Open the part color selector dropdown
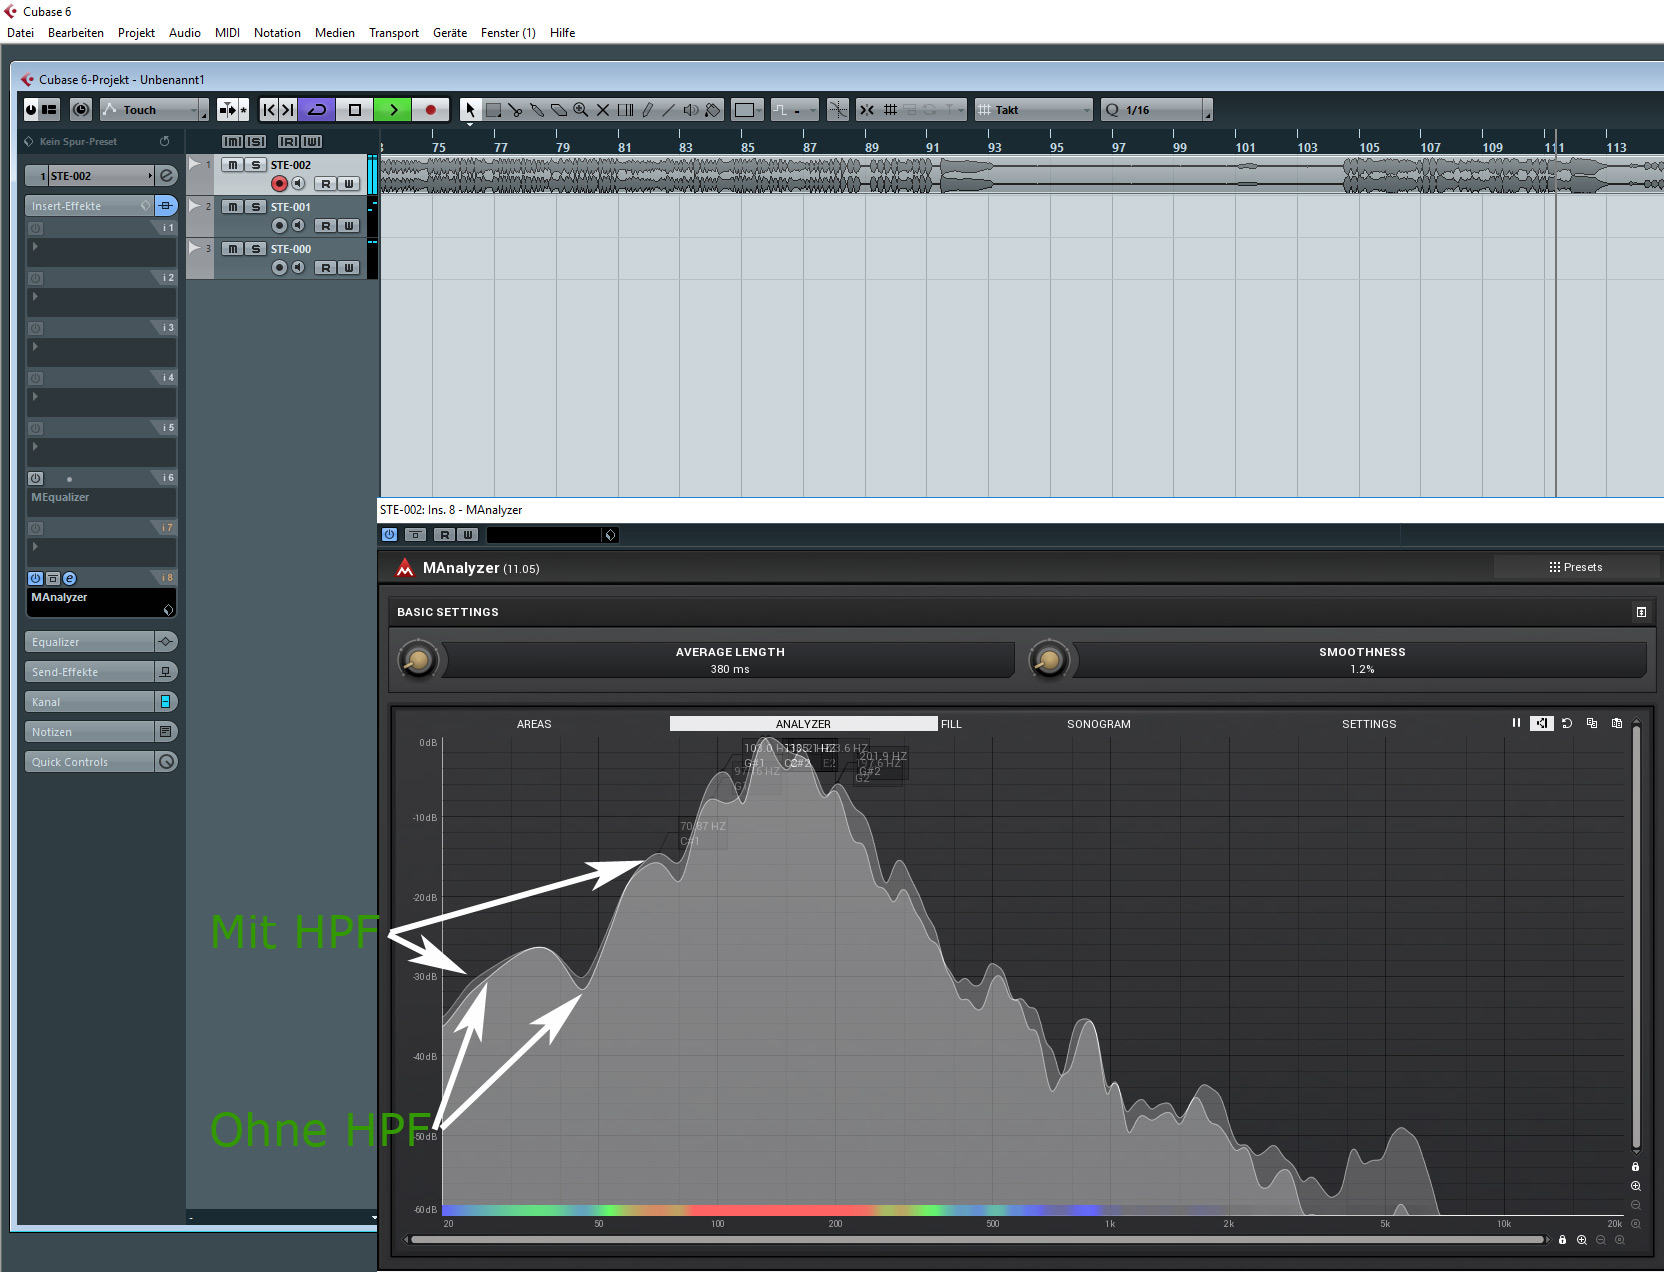1664x1272 pixels. [747, 110]
